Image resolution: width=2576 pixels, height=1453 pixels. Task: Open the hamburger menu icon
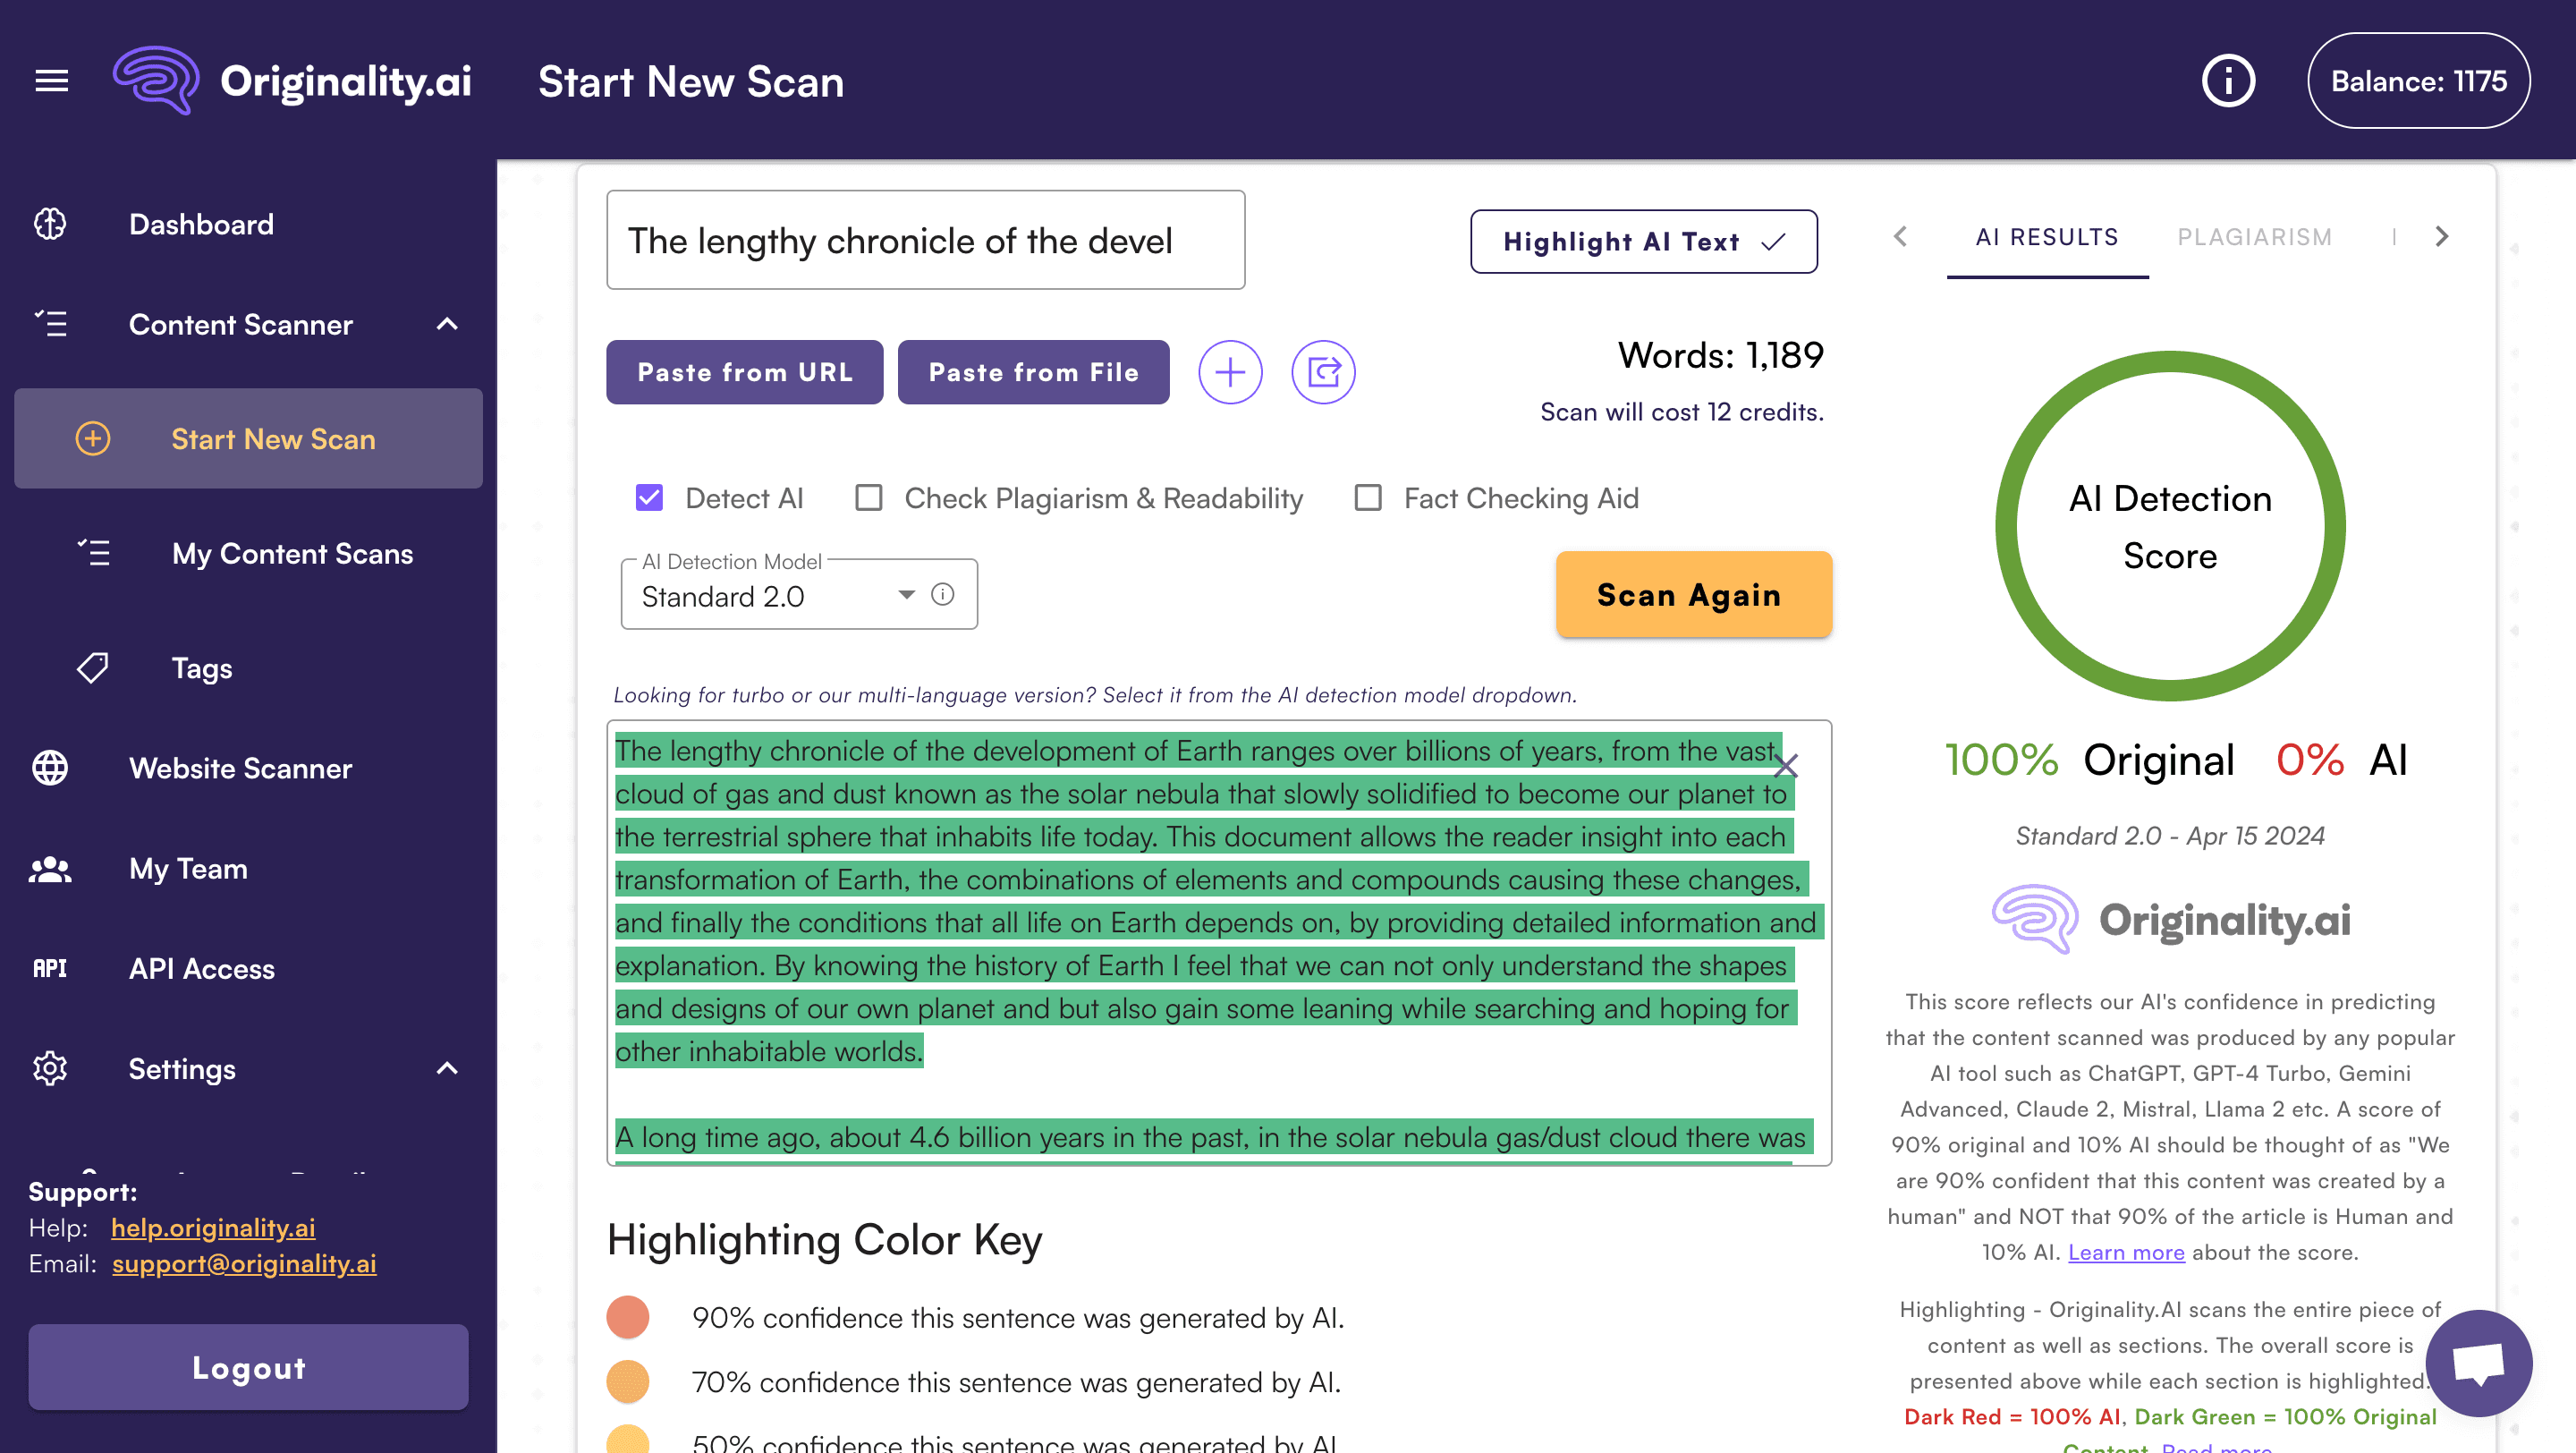[52, 80]
